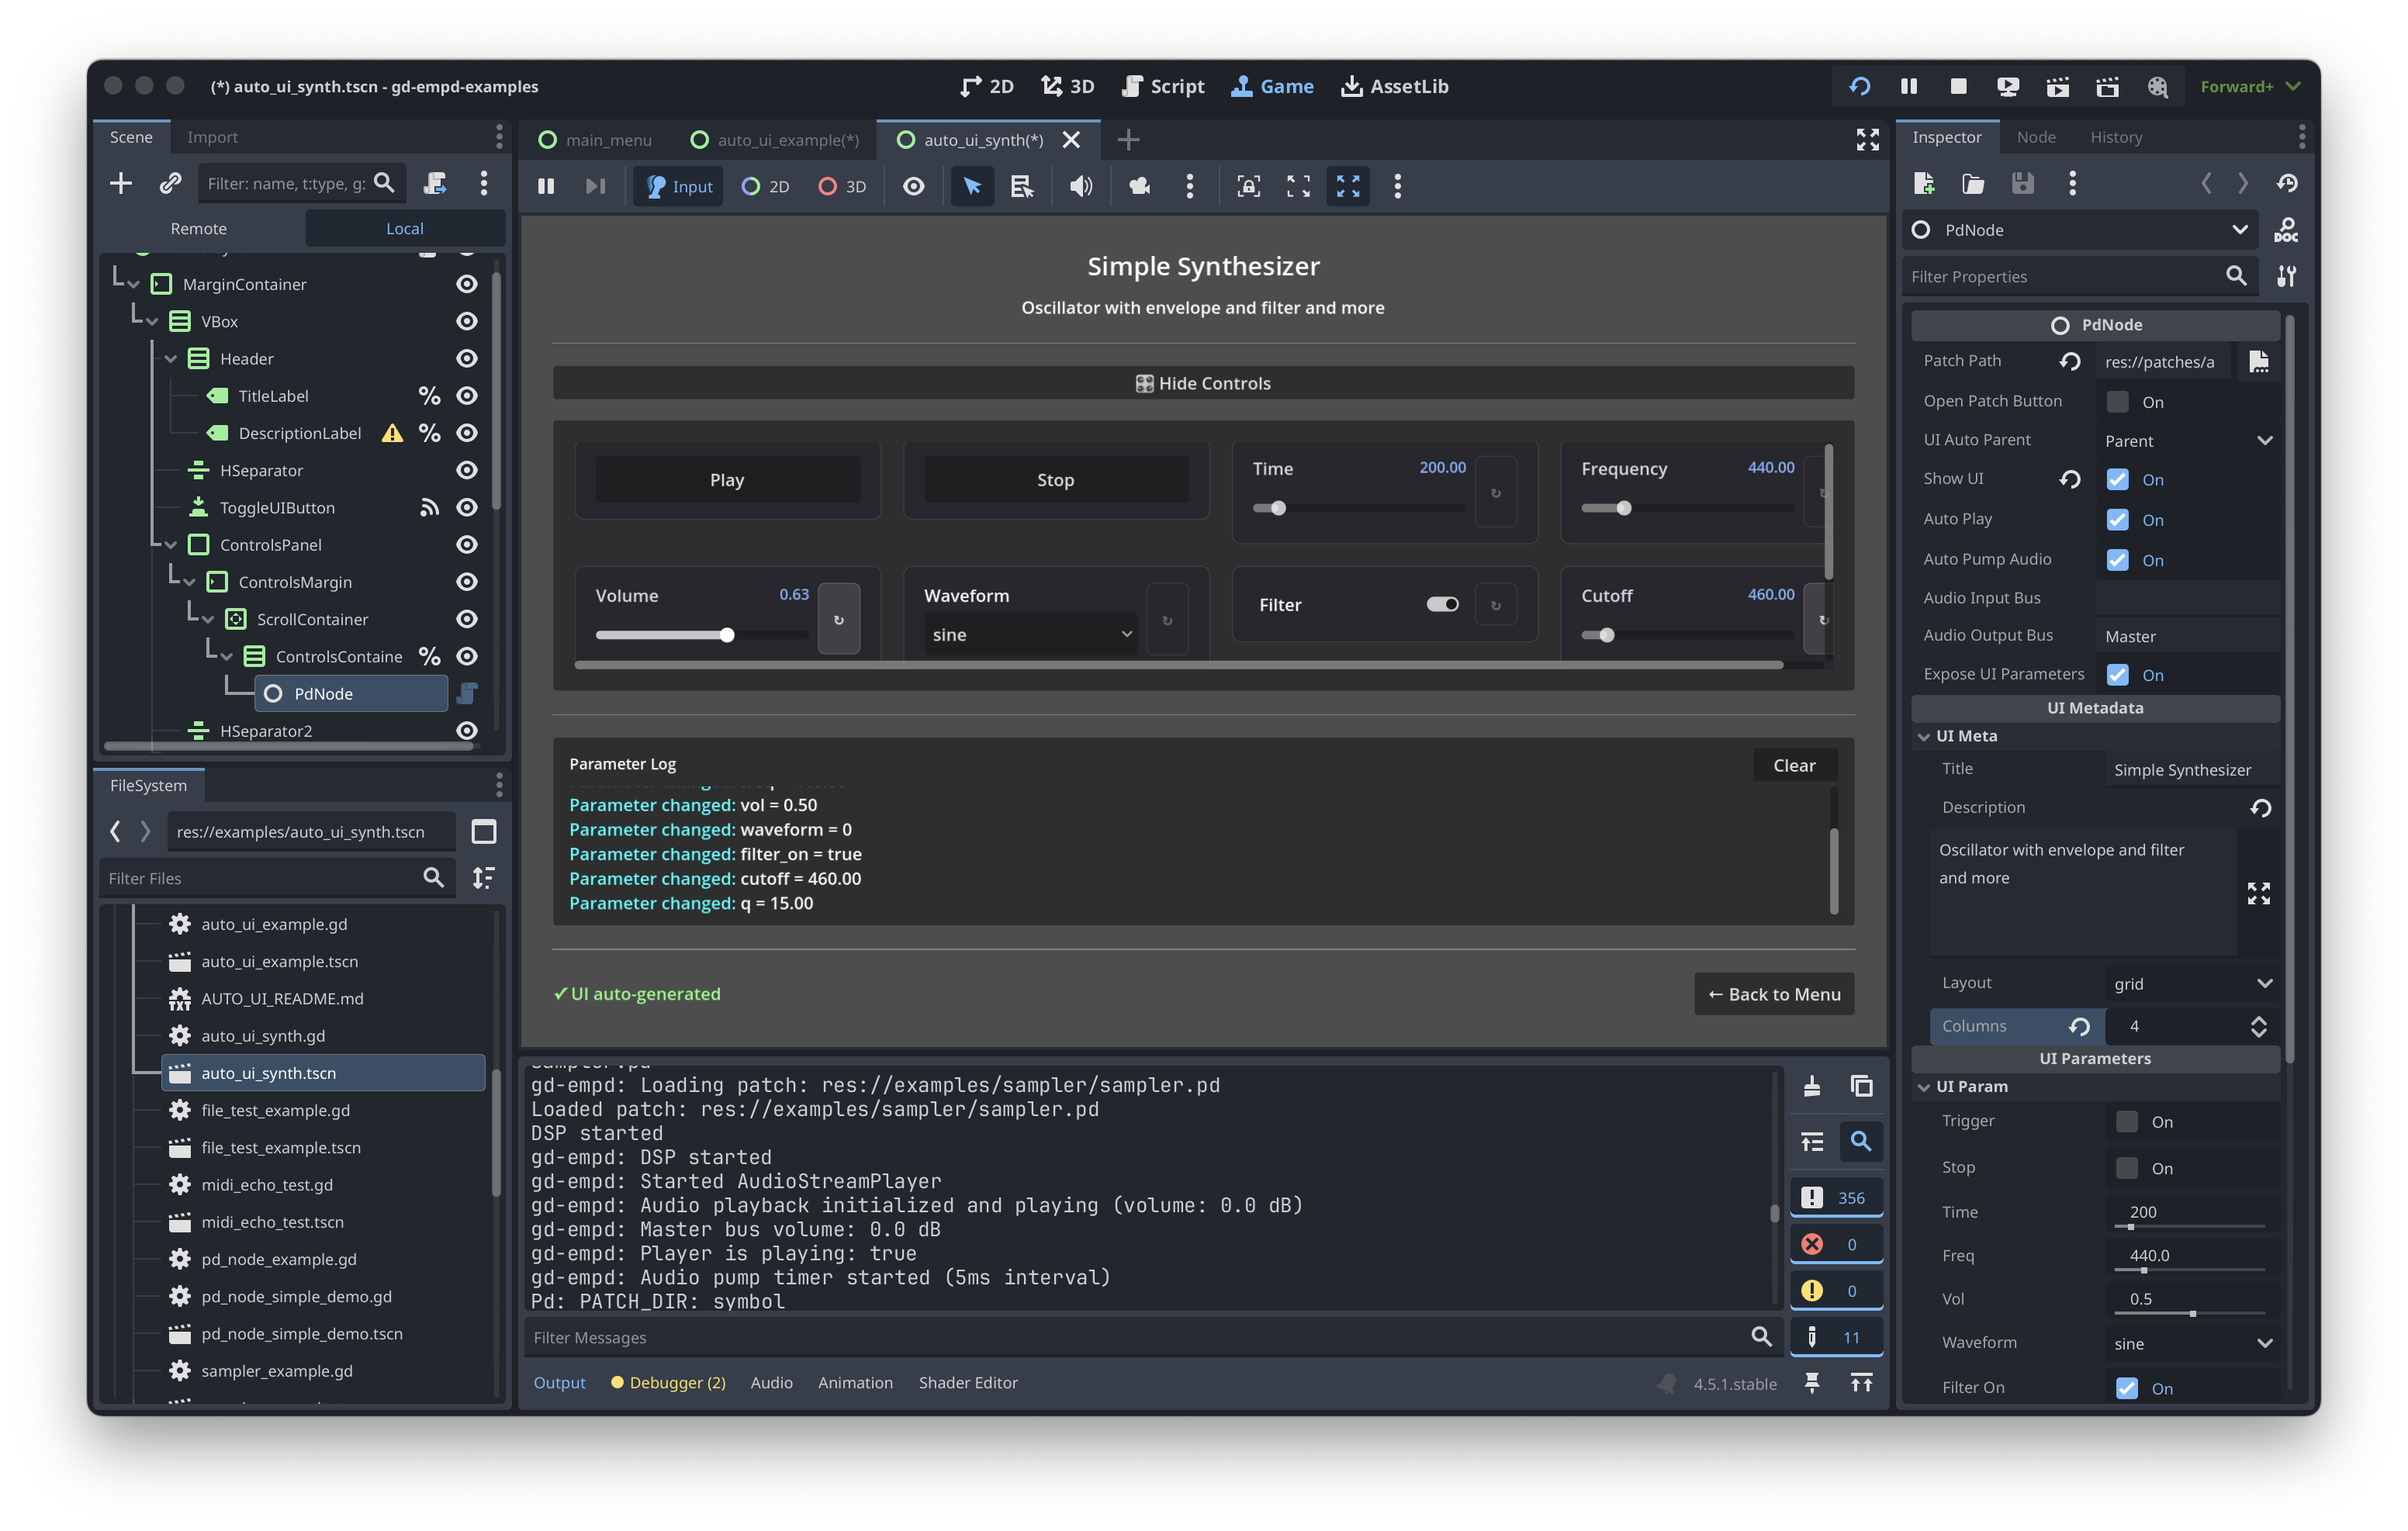The height and width of the screenshot is (1531, 2408).
Task: Uncheck the Auto Play checkbox
Action: pyautogui.click(x=2117, y=520)
